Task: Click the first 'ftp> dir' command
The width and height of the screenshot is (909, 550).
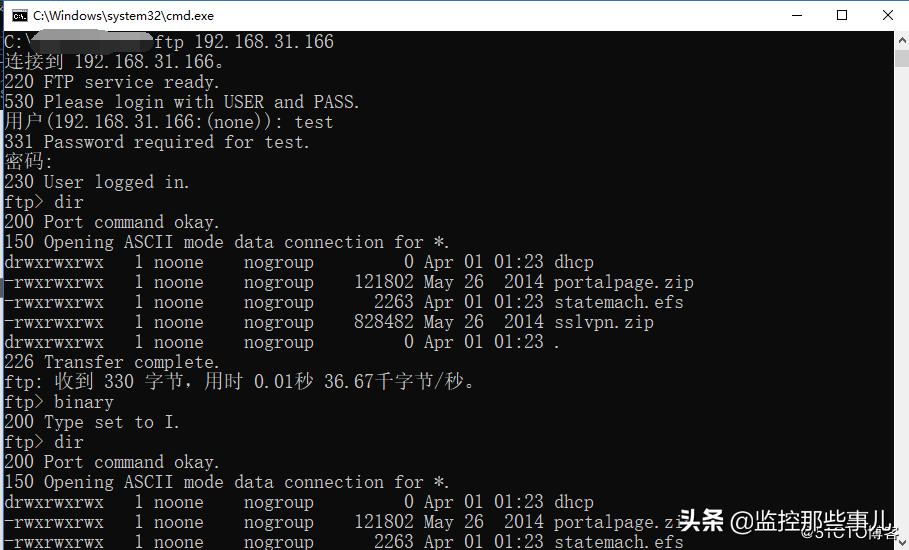Action: pyautogui.click(x=44, y=202)
